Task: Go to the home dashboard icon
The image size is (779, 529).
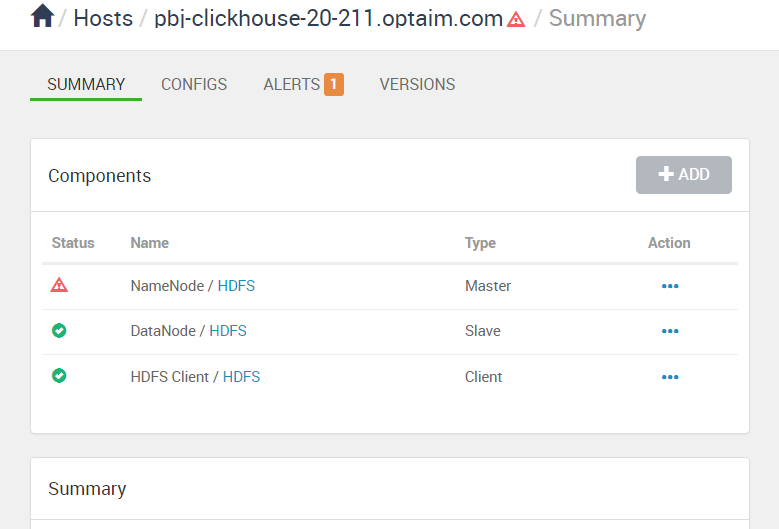Action: [42, 16]
